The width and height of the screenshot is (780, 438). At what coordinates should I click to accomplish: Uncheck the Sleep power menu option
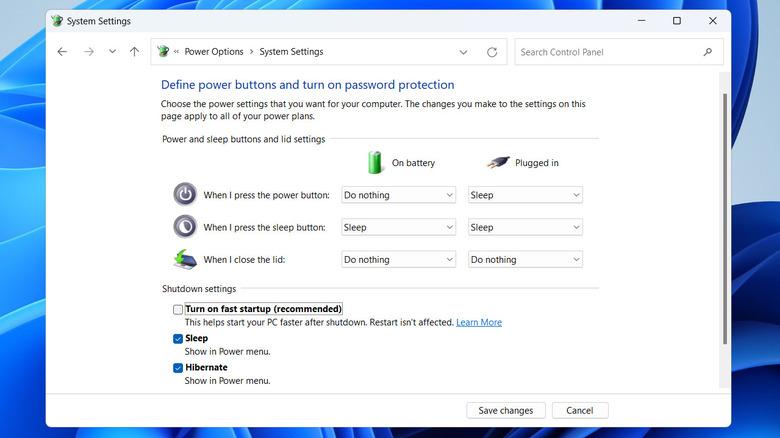[178, 339]
